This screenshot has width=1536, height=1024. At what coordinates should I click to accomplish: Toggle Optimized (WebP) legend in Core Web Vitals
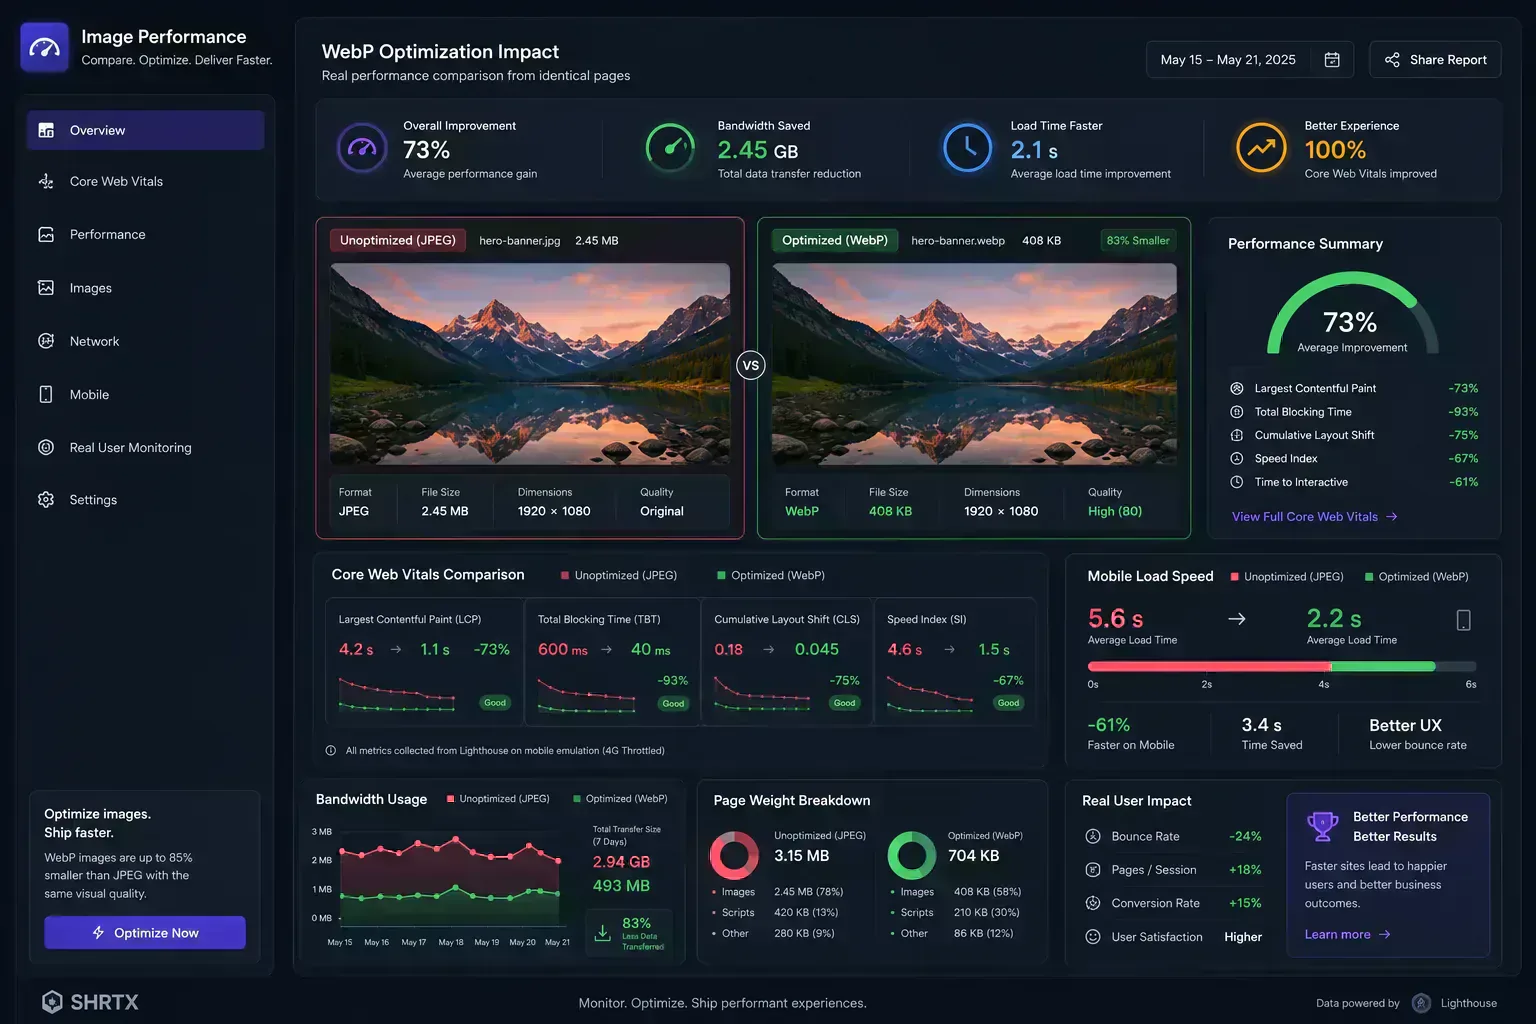pos(771,575)
